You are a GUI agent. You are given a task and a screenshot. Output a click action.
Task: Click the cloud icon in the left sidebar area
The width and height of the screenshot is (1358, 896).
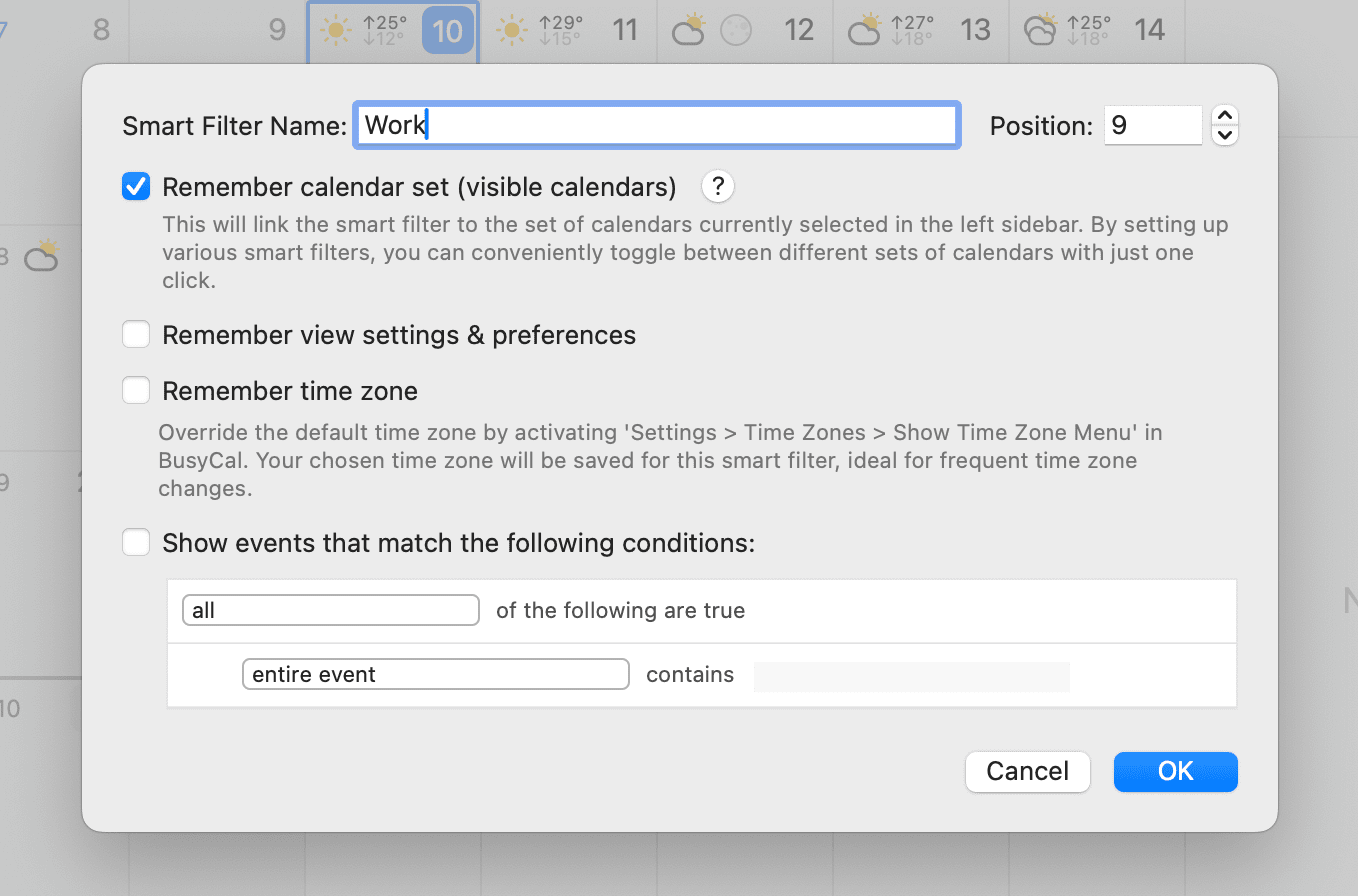pos(42,256)
